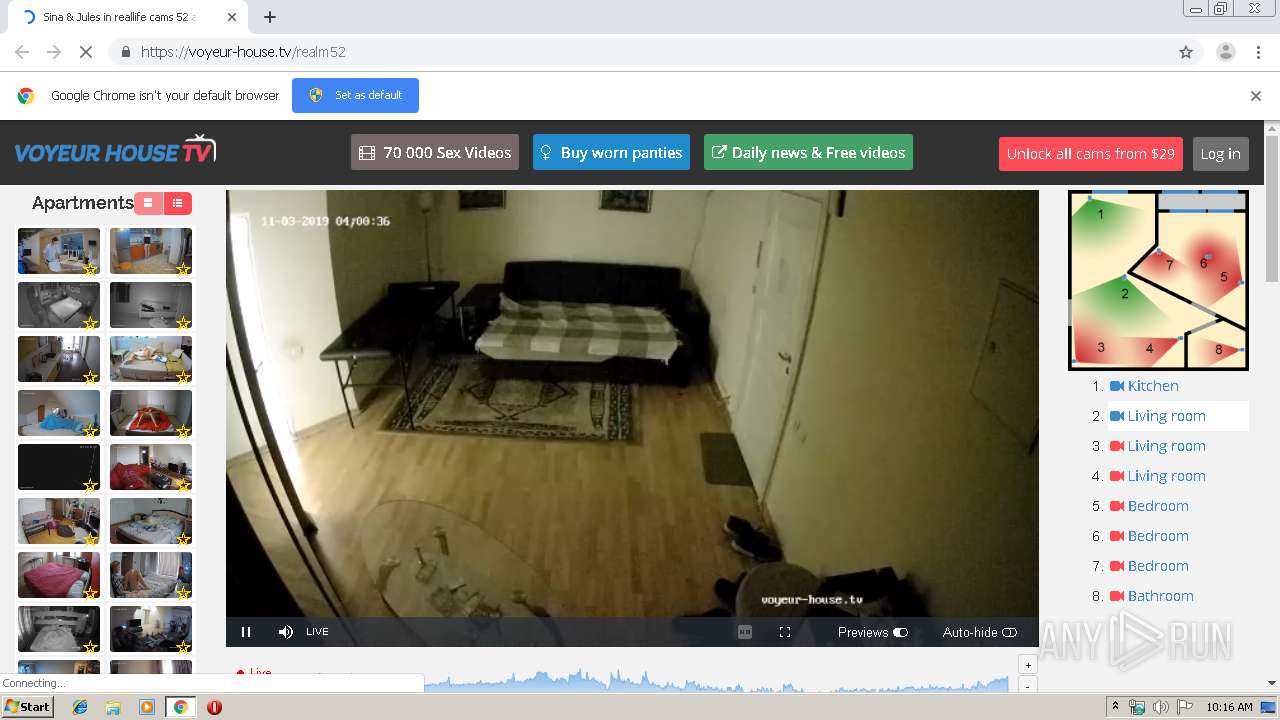
Task: Open File Explorer from taskbar
Action: tap(113, 707)
